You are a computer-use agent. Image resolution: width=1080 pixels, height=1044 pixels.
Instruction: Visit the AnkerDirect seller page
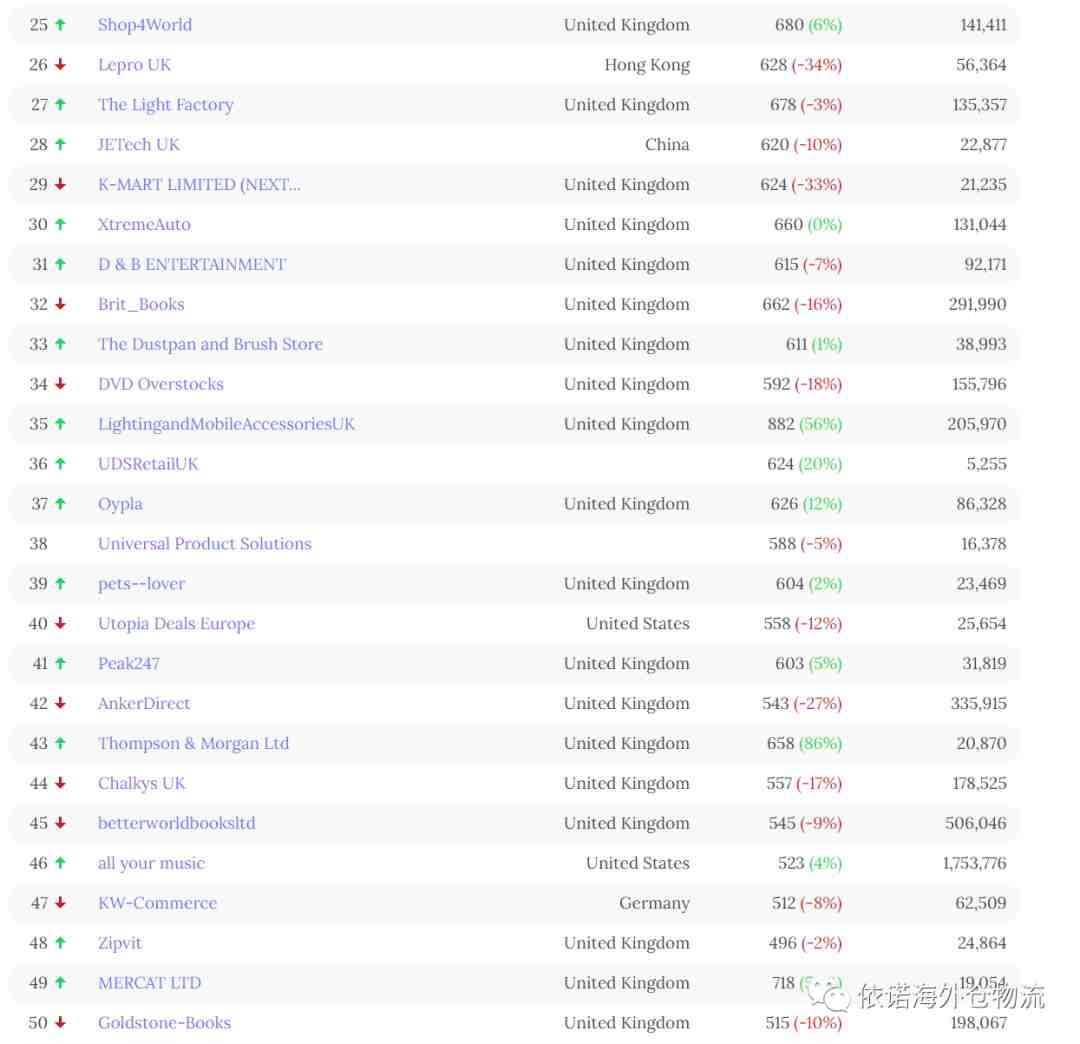tap(144, 704)
